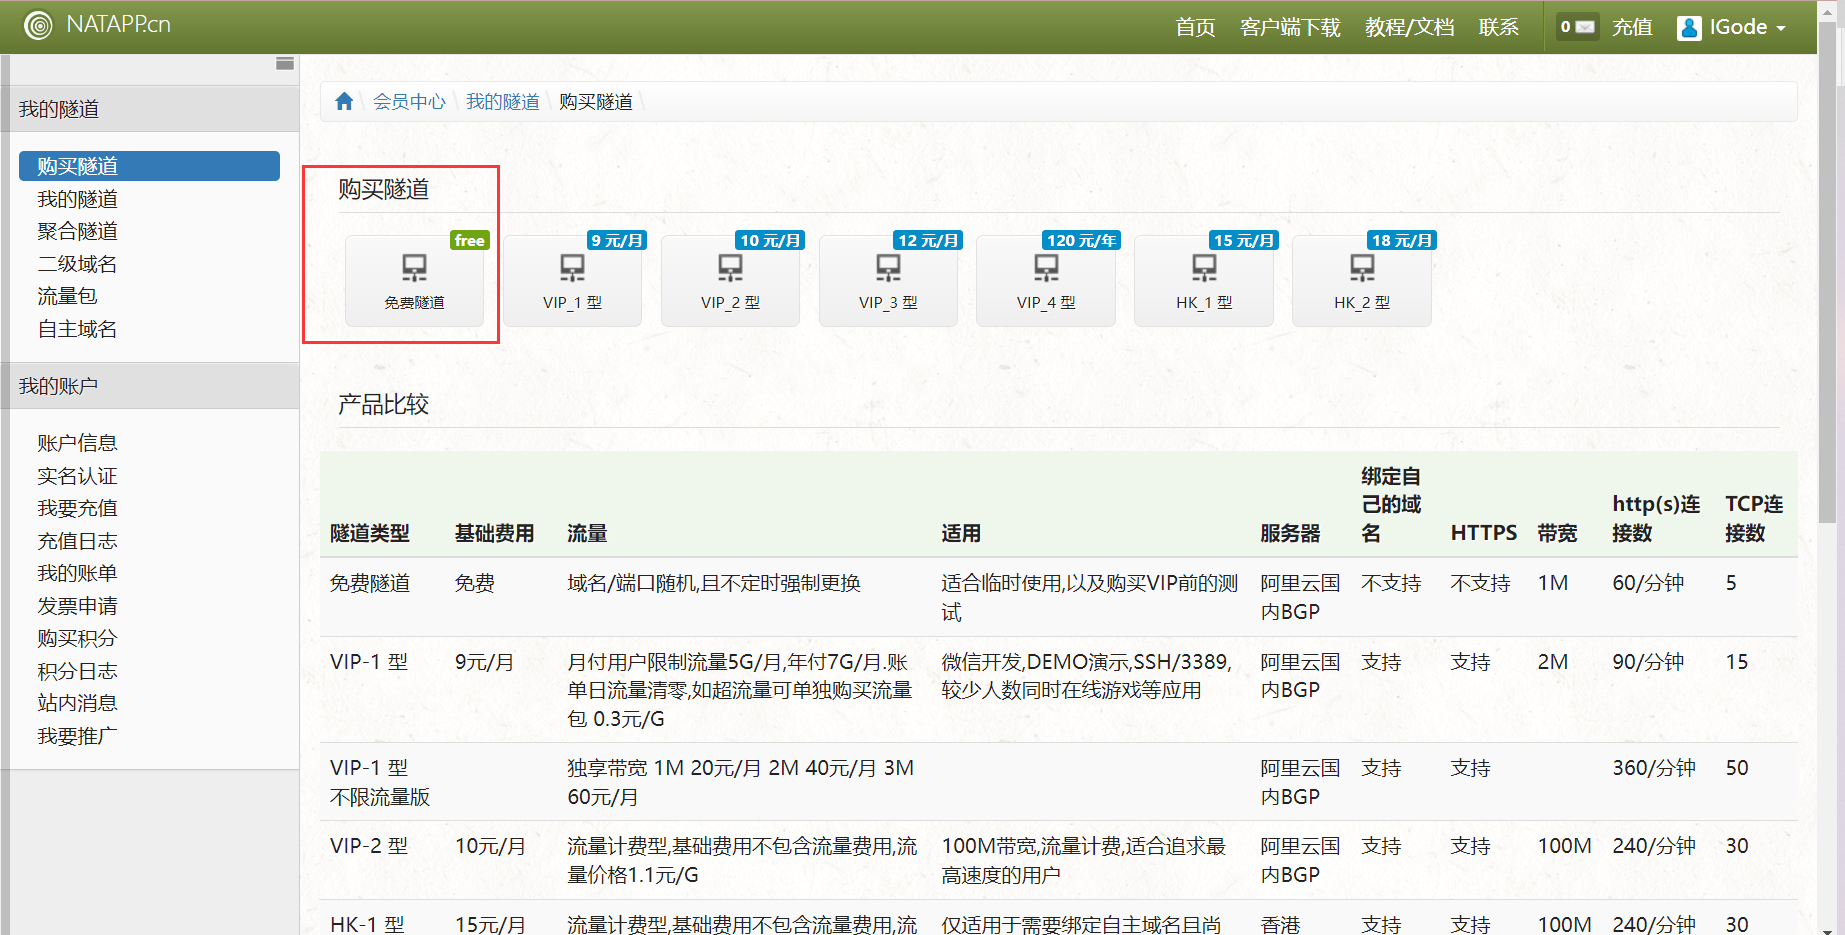Screen dimensions: 1845x935
Task: Click the 9元/月 price cell
Action: point(485,662)
